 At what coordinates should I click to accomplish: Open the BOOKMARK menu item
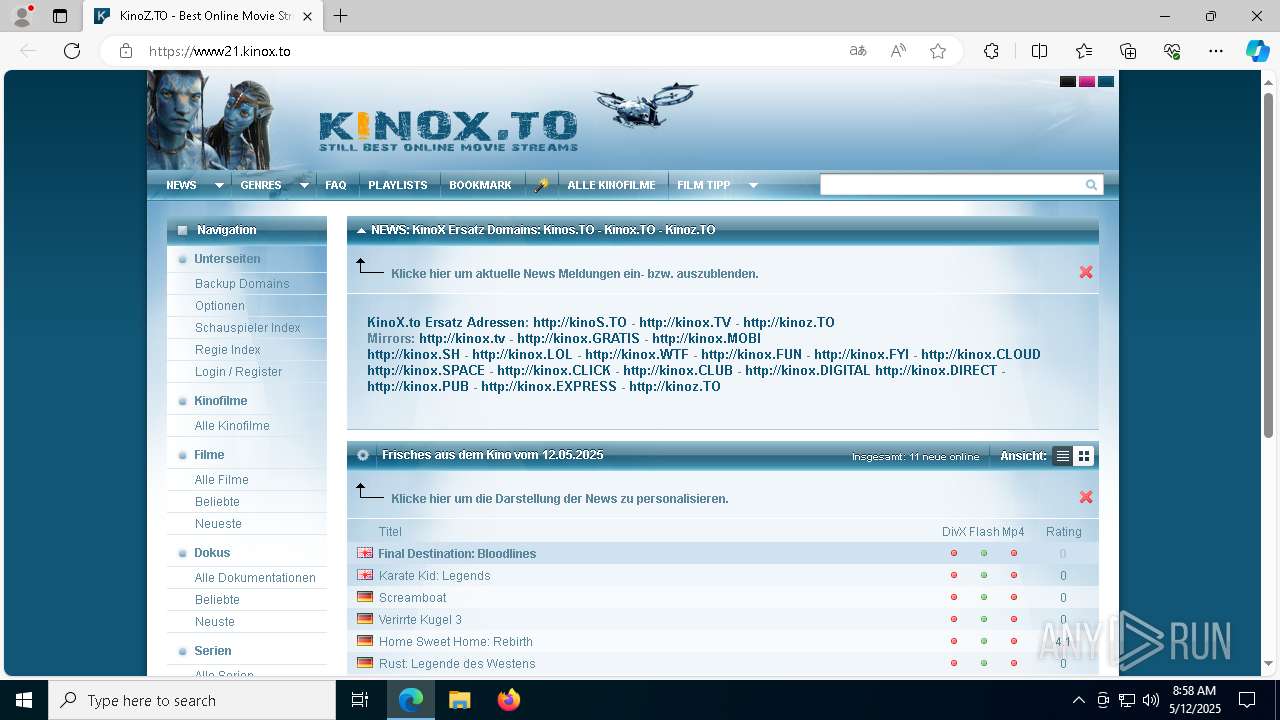[x=480, y=185]
